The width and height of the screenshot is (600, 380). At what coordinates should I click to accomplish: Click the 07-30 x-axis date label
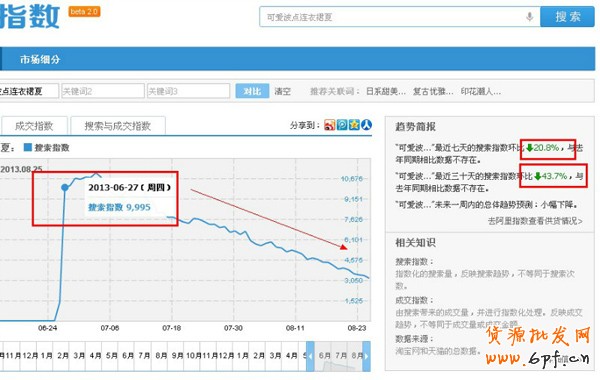click(233, 328)
